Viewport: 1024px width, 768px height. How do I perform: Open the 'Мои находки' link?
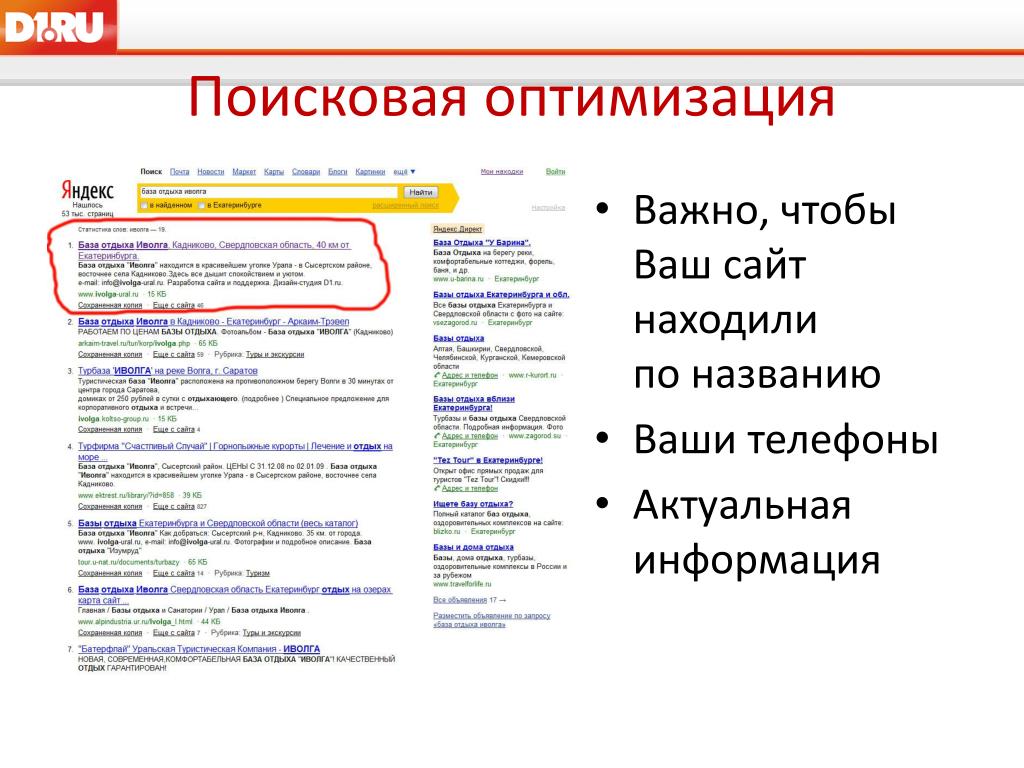point(502,172)
